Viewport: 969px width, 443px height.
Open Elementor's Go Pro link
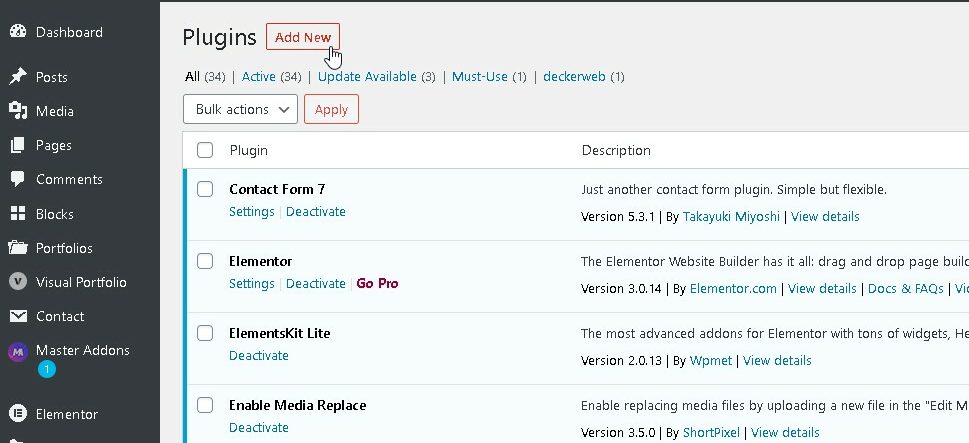(x=377, y=283)
